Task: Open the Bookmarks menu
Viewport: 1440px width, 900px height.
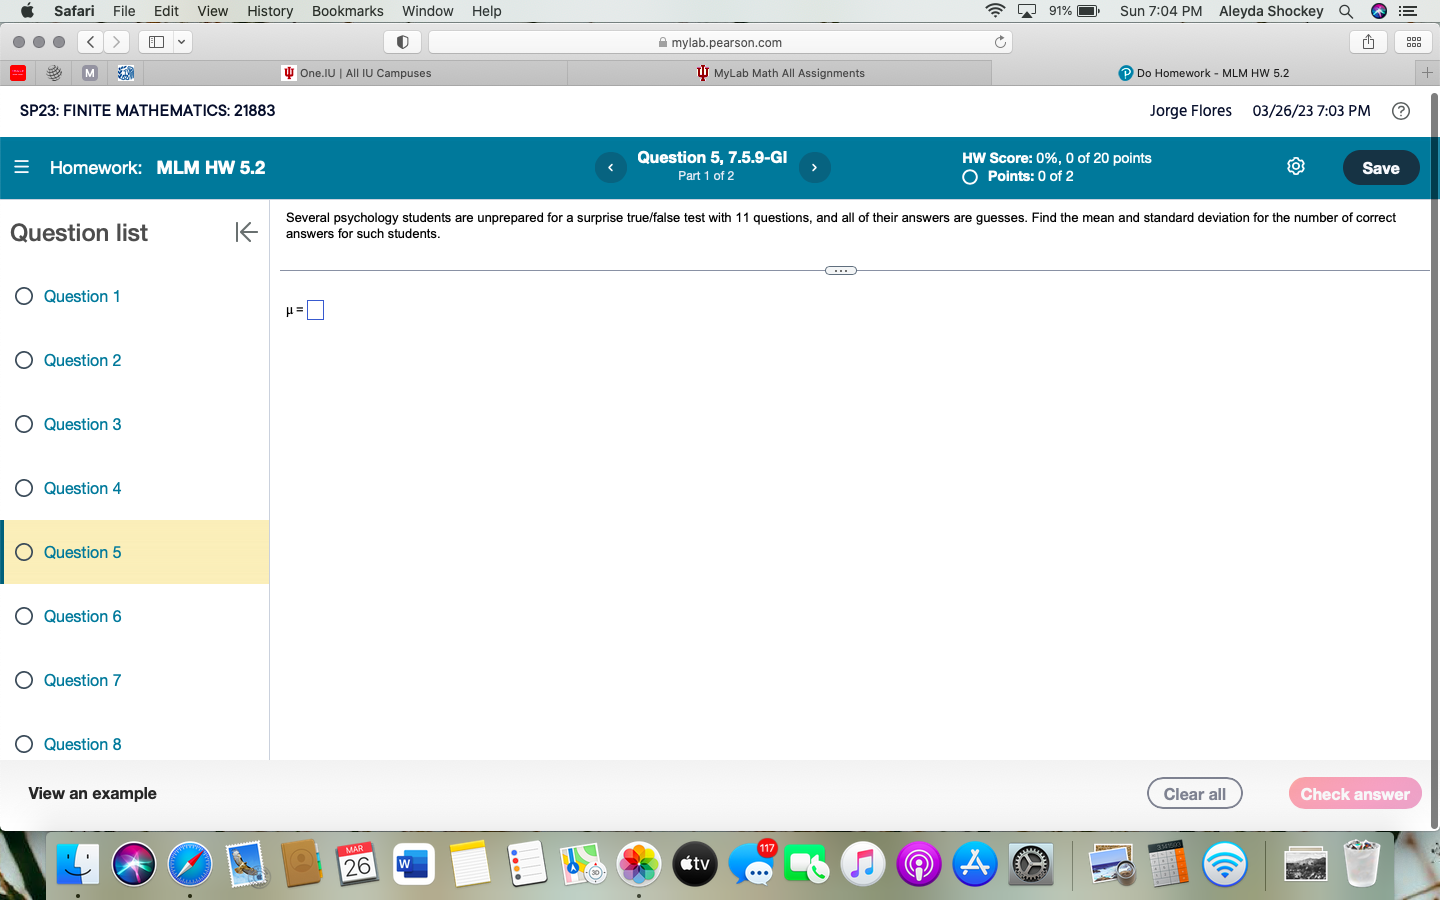Action: 347,11
